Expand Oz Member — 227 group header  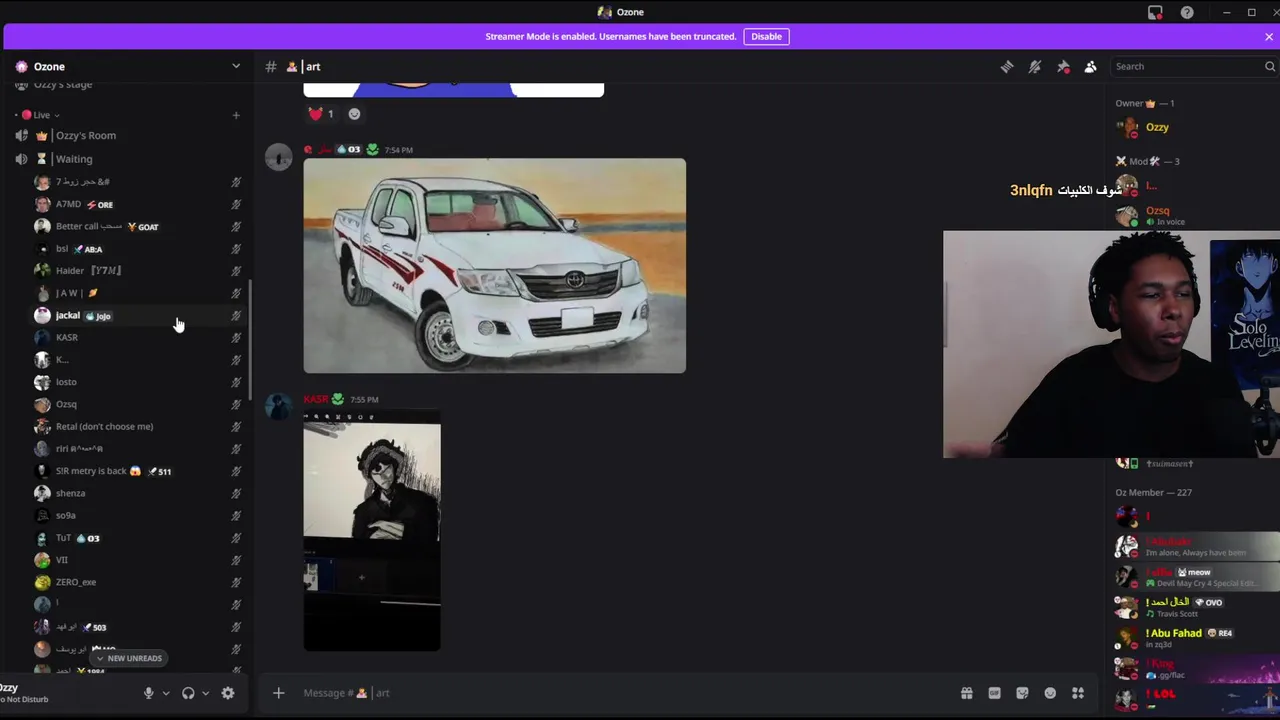pyautogui.click(x=1153, y=492)
